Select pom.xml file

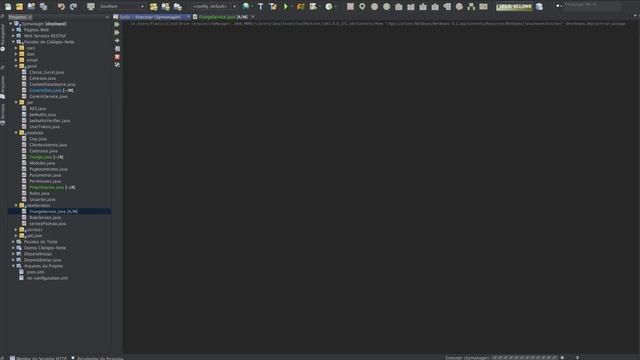tap(36, 272)
